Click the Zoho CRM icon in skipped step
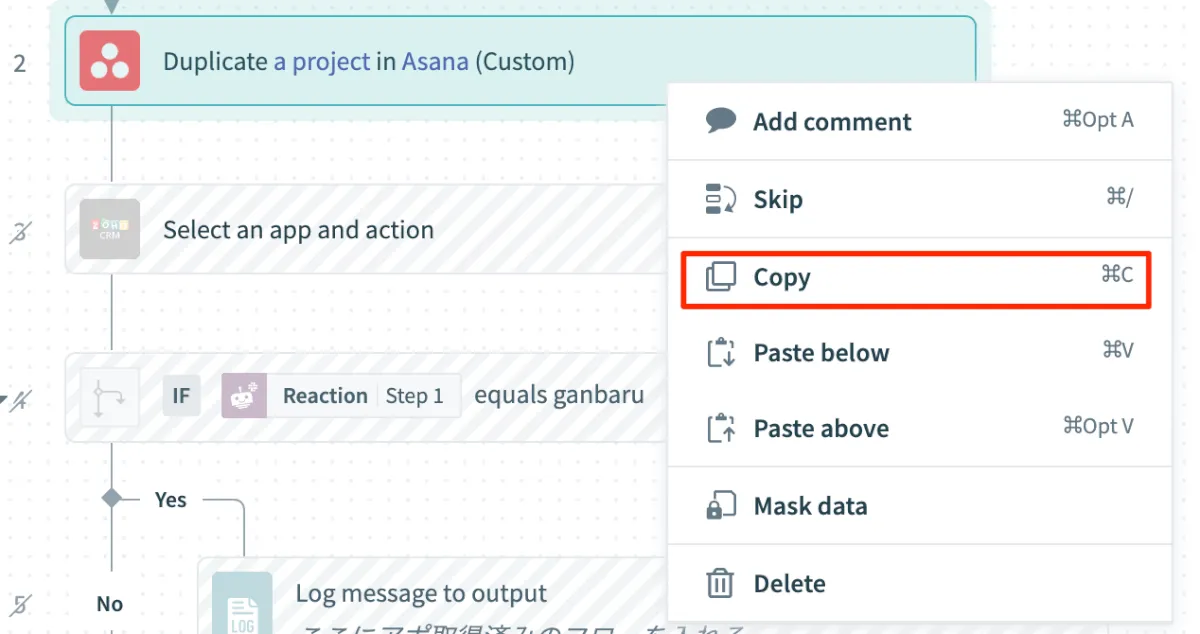1200x634 pixels. coord(110,229)
